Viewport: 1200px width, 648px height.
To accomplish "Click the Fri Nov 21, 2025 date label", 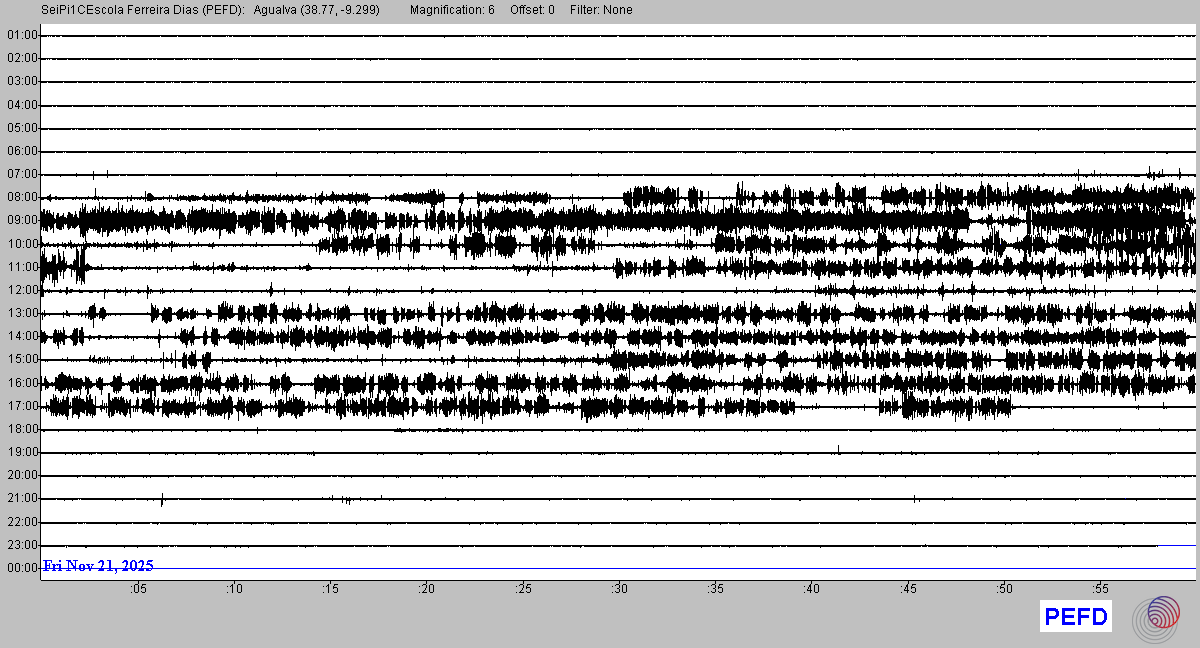I will pos(98,566).
